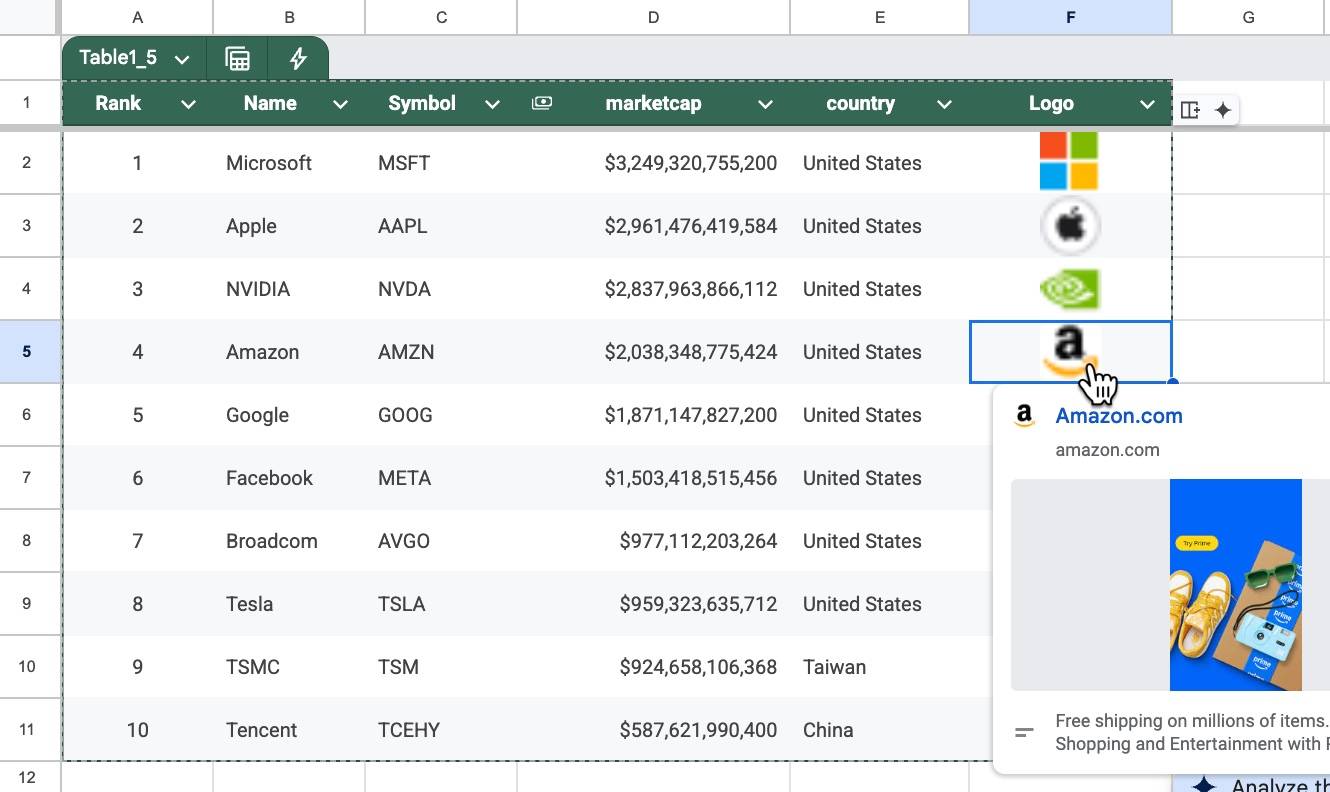The image size is (1330, 792).
Task: Select the META symbol cell
Action: click(441, 478)
